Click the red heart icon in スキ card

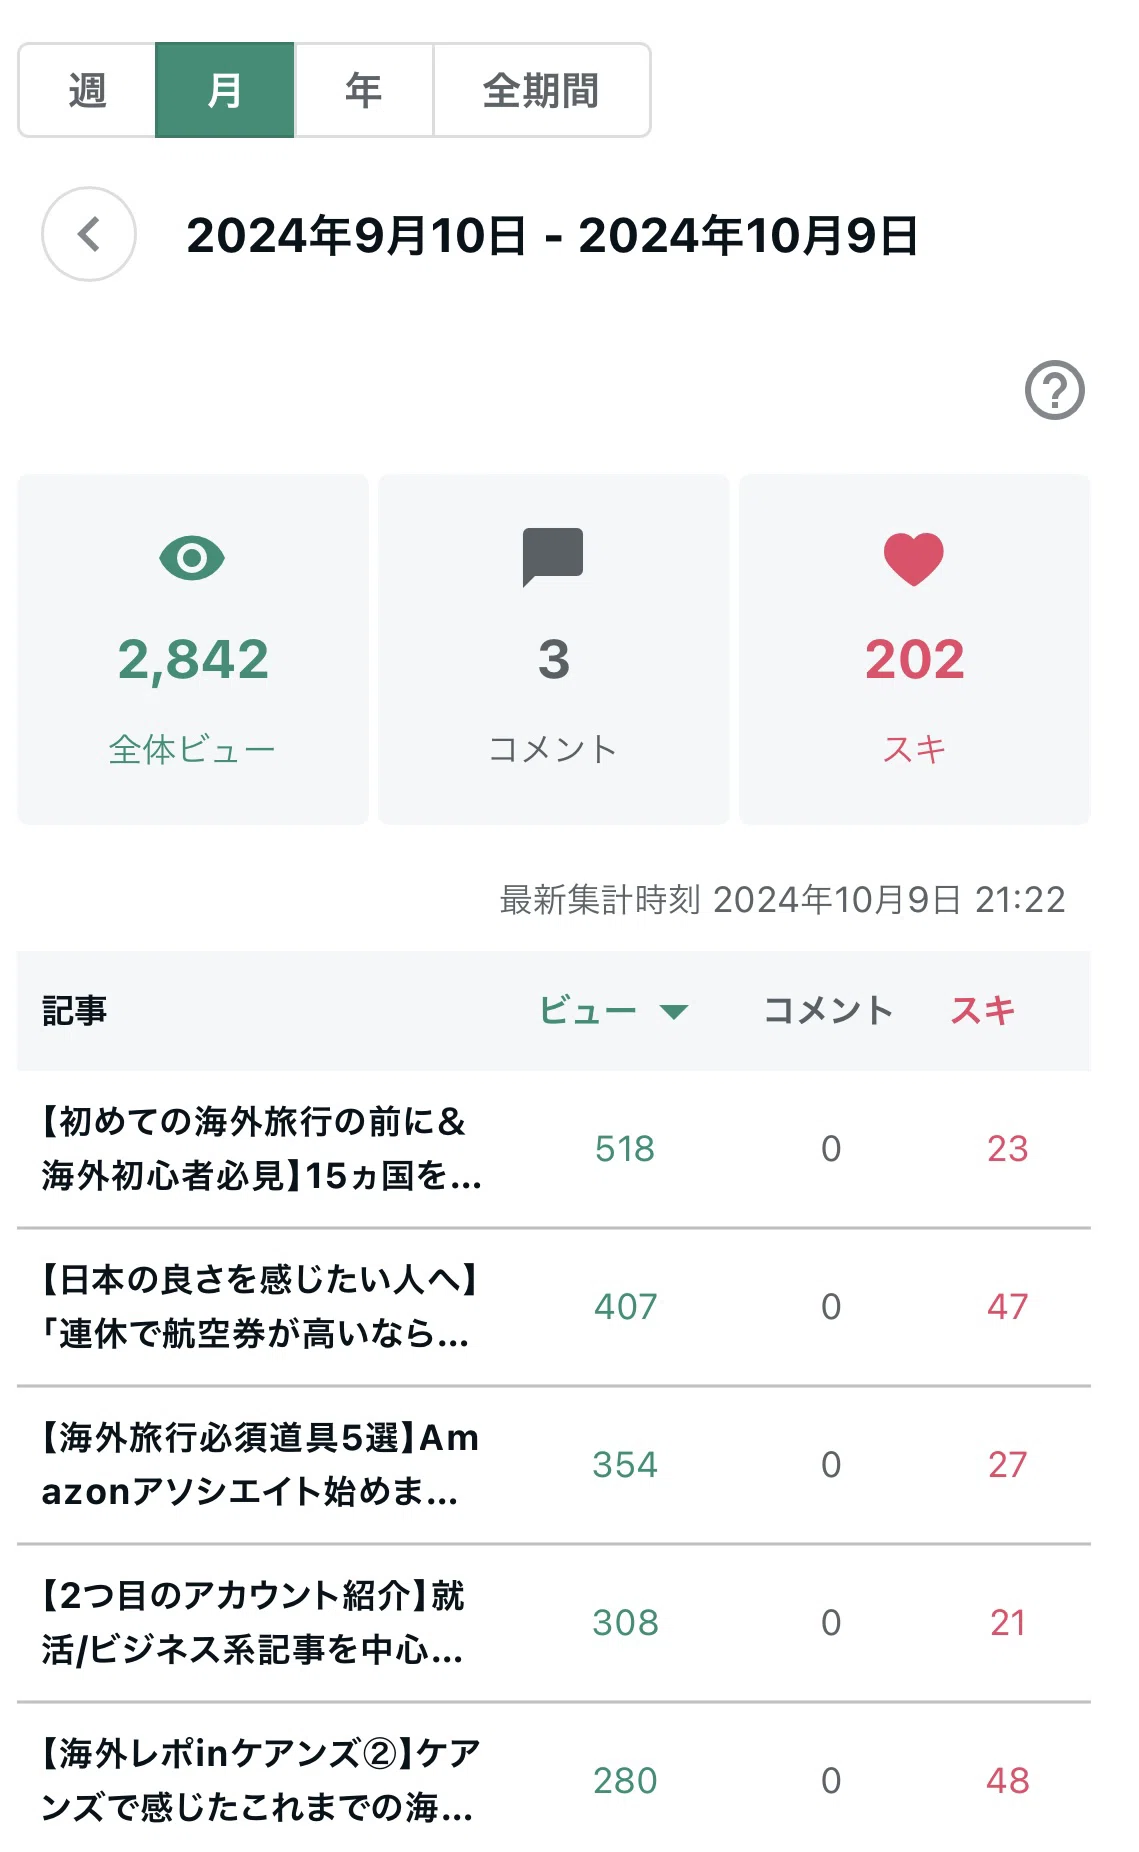coord(914,558)
